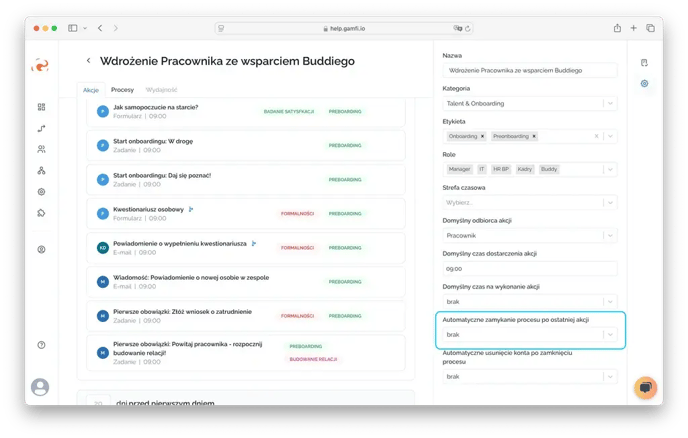
Task: Open the chat support bubble button
Action: point(645,387)
